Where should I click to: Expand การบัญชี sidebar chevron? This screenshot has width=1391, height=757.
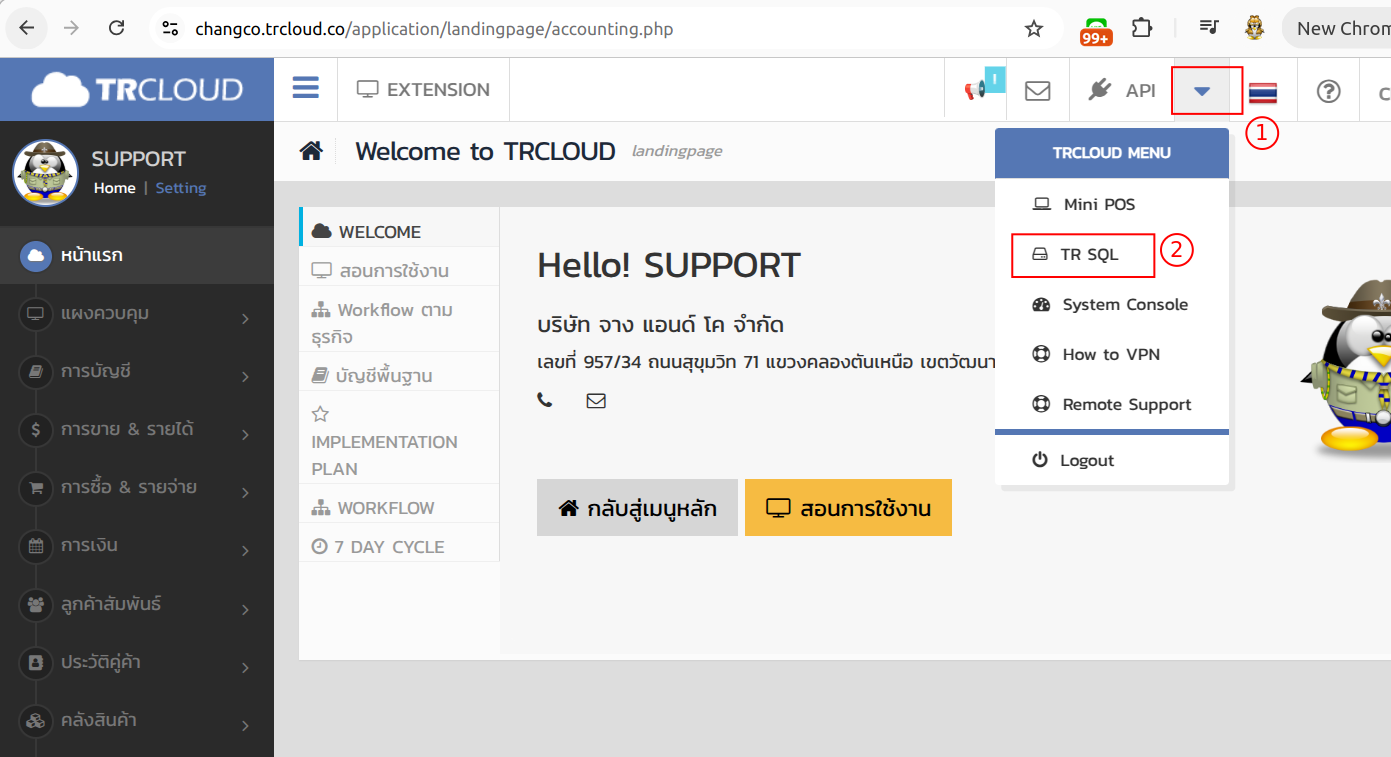click(245, 377)
